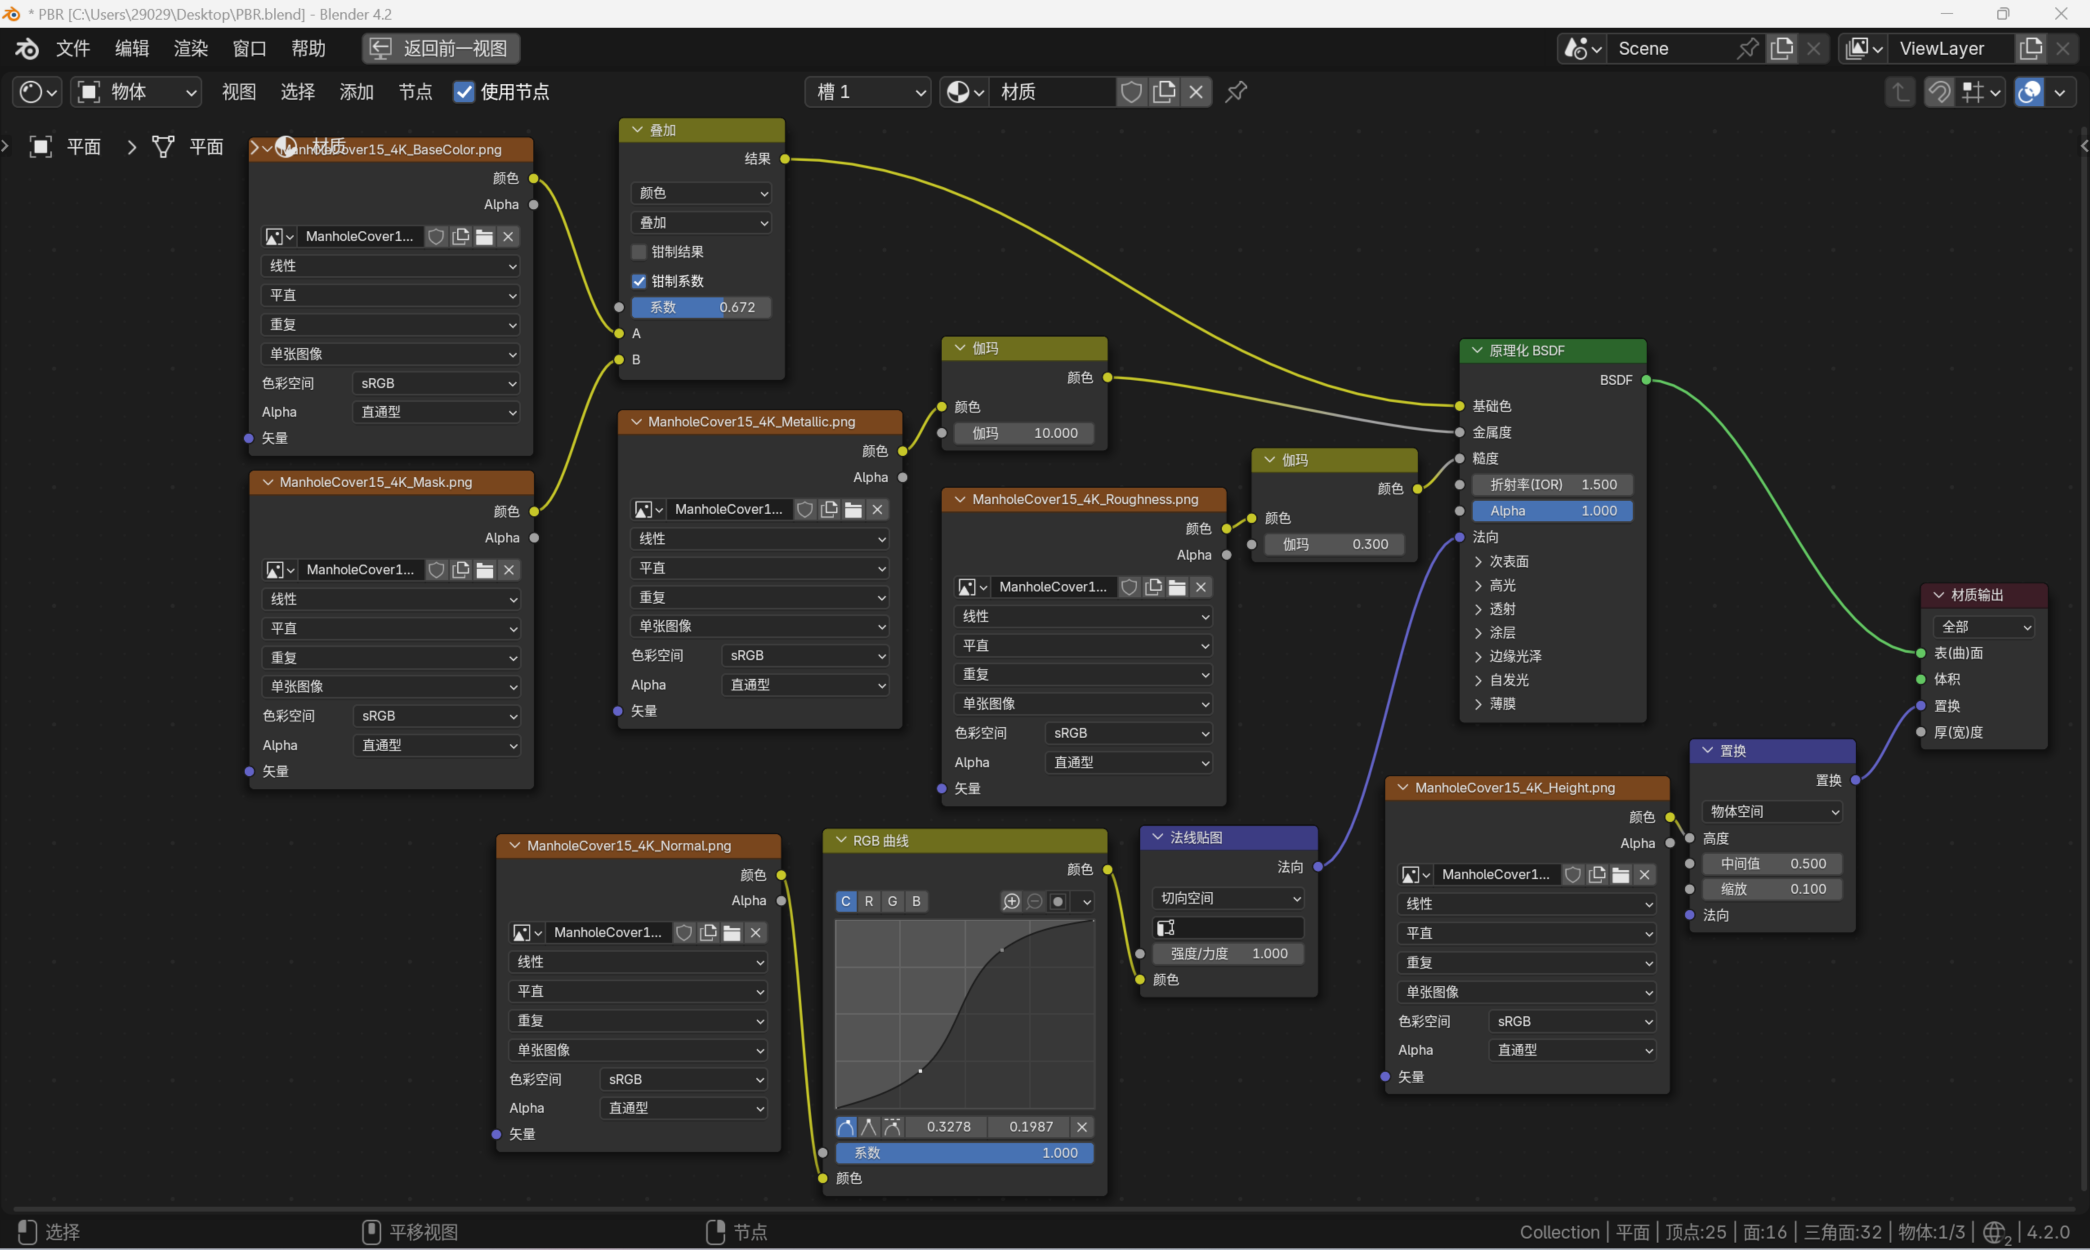Enable 钳制结果 checkbox in mix node
2090x1250 pixels.
click(639, 252)
